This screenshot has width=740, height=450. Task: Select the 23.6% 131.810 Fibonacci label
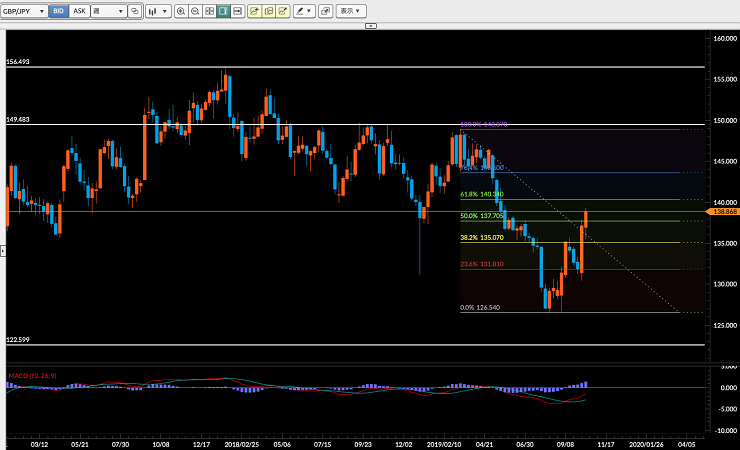pyautogui.click(x=482, y=264)
